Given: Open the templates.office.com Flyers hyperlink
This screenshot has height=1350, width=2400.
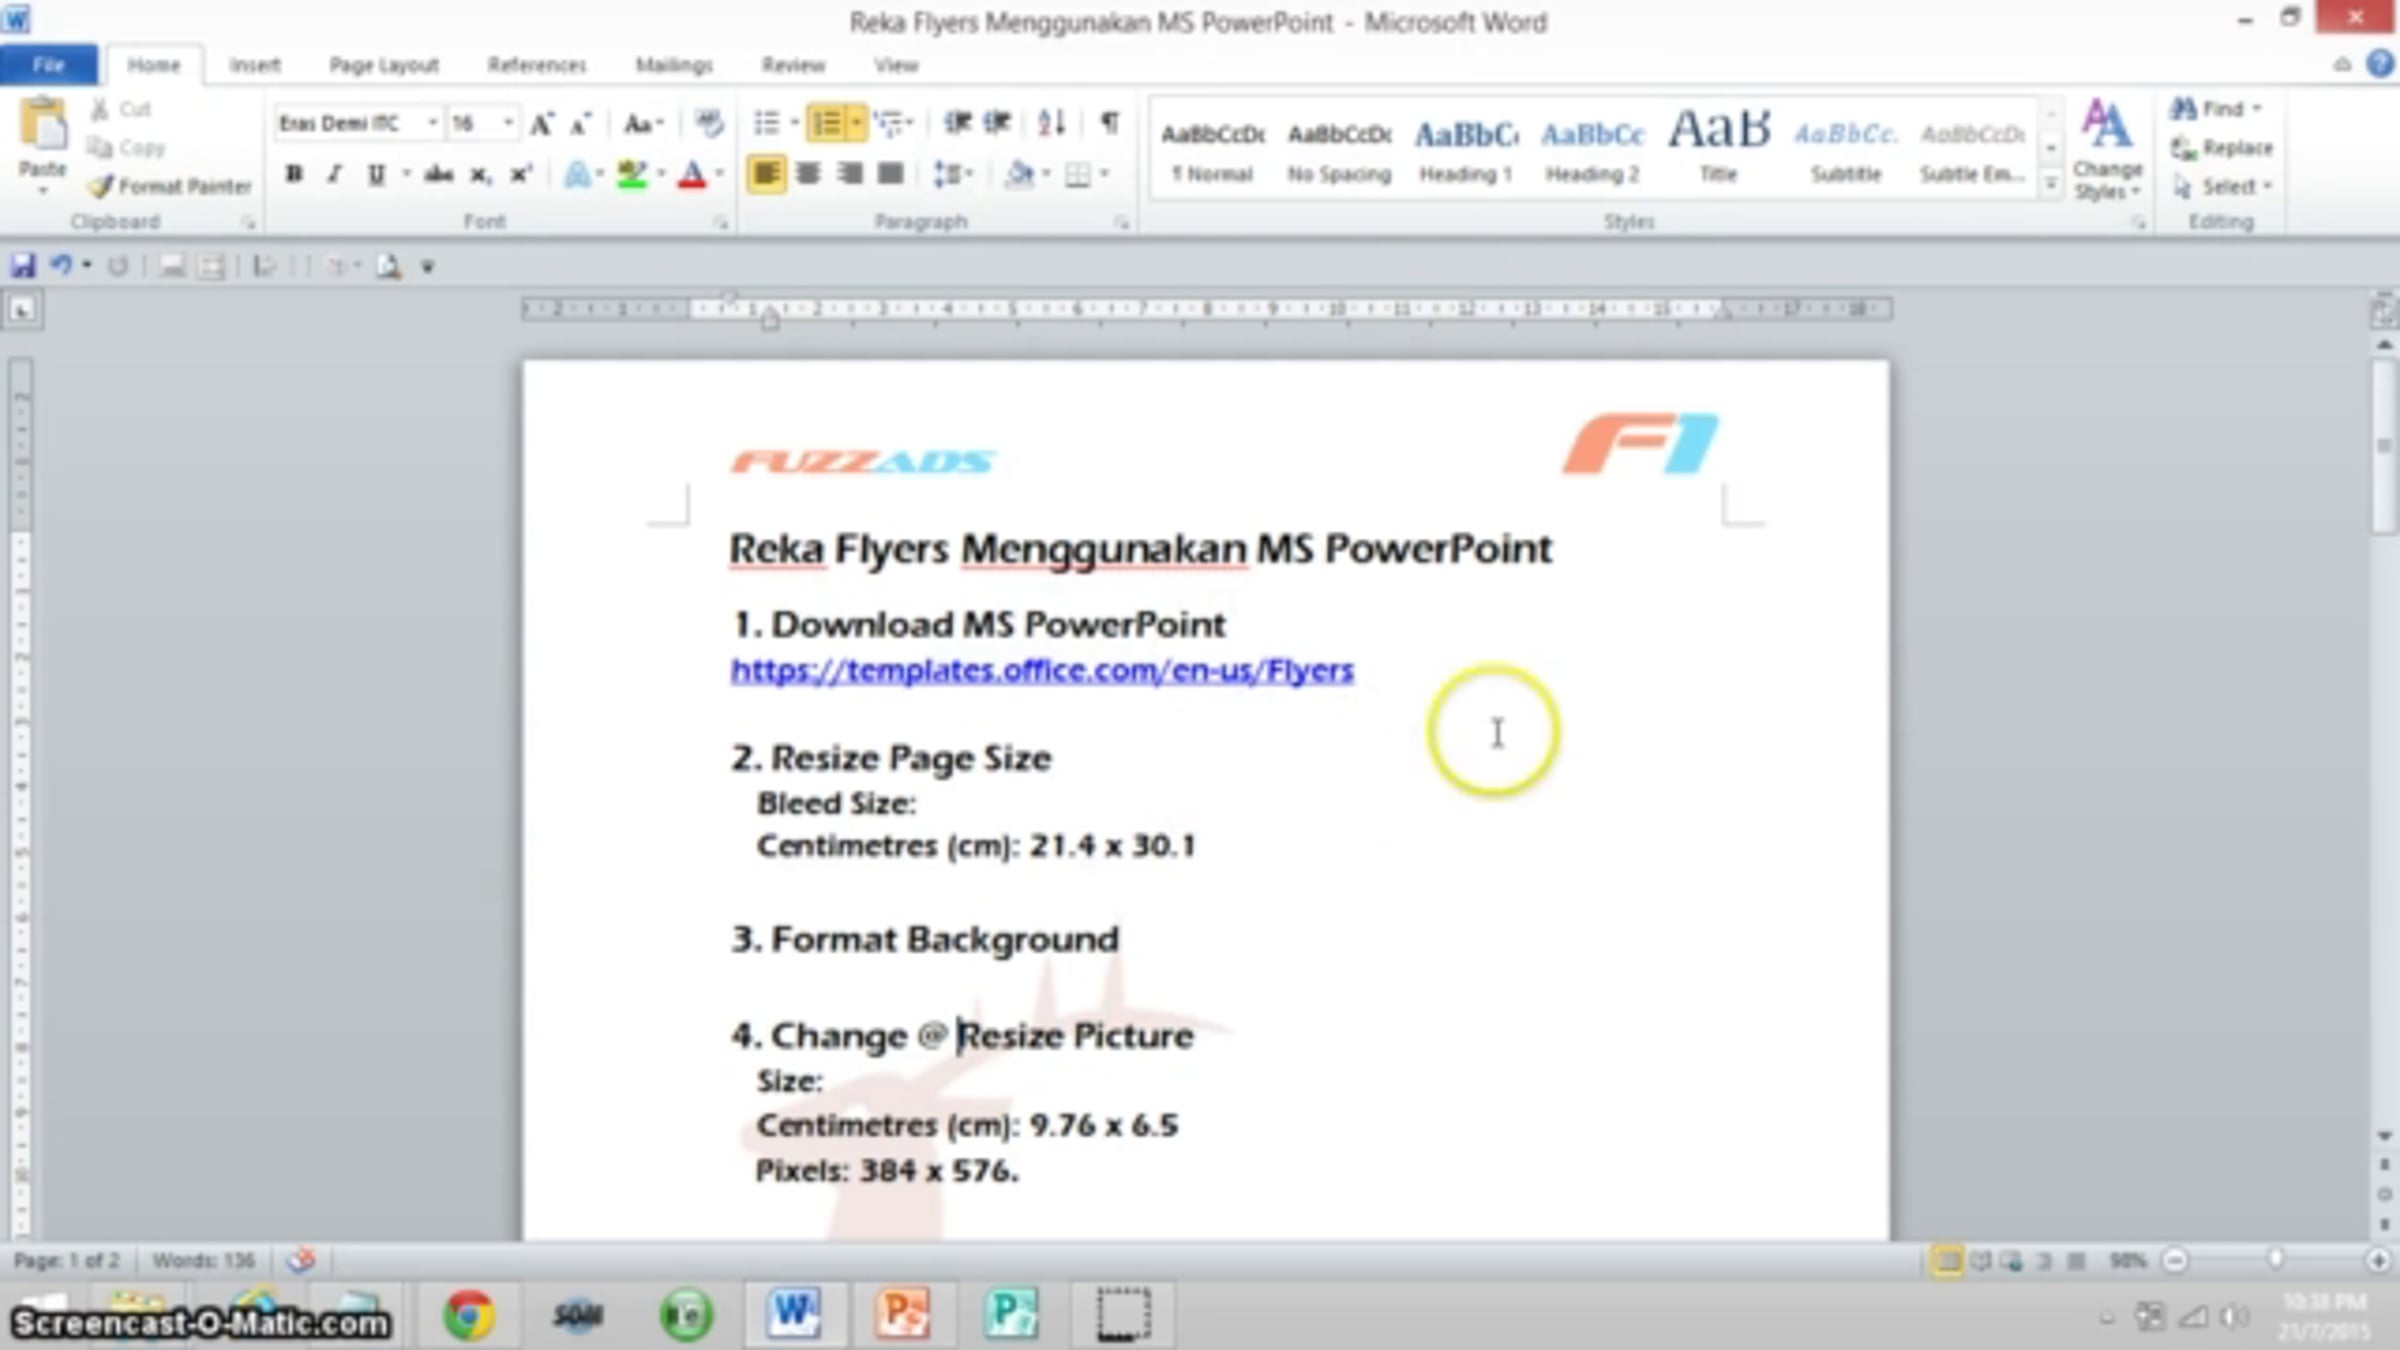Looking at the screenshot, I should [1041, 671].
